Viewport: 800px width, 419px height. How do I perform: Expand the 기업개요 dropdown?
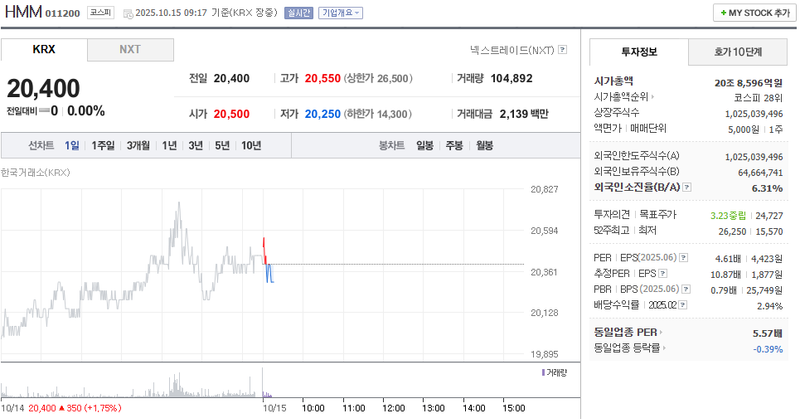click(x=341, y=13)
